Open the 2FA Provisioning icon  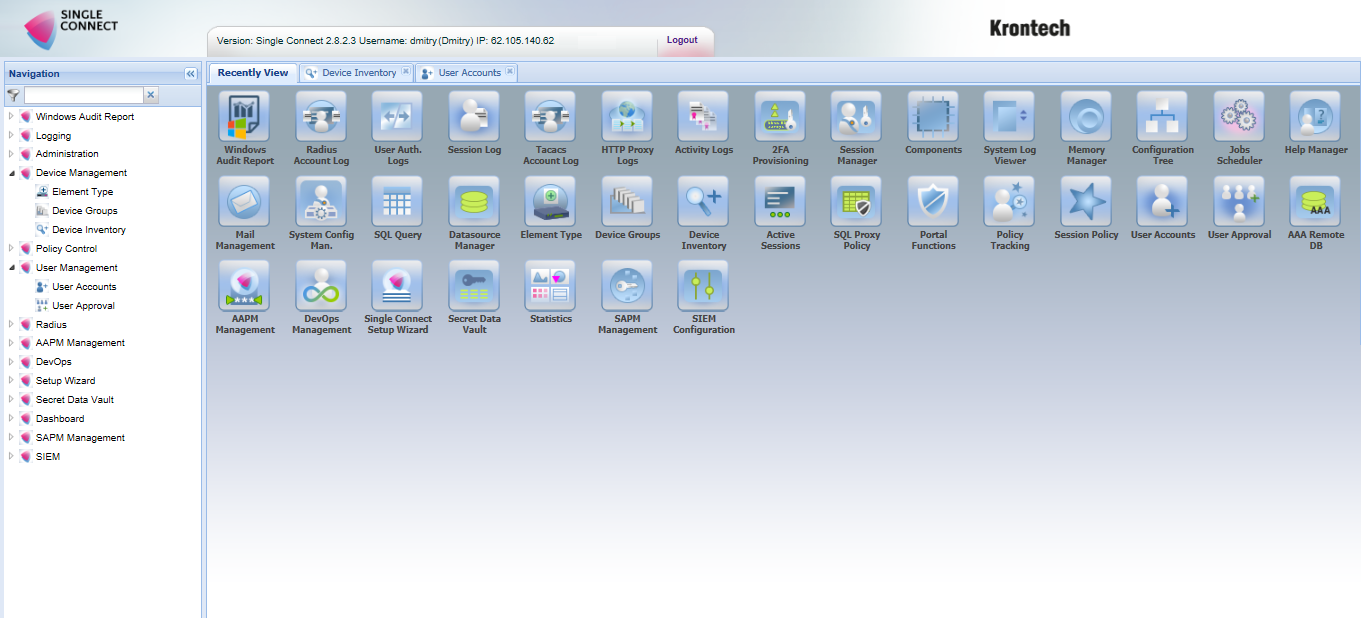point(780,117)
